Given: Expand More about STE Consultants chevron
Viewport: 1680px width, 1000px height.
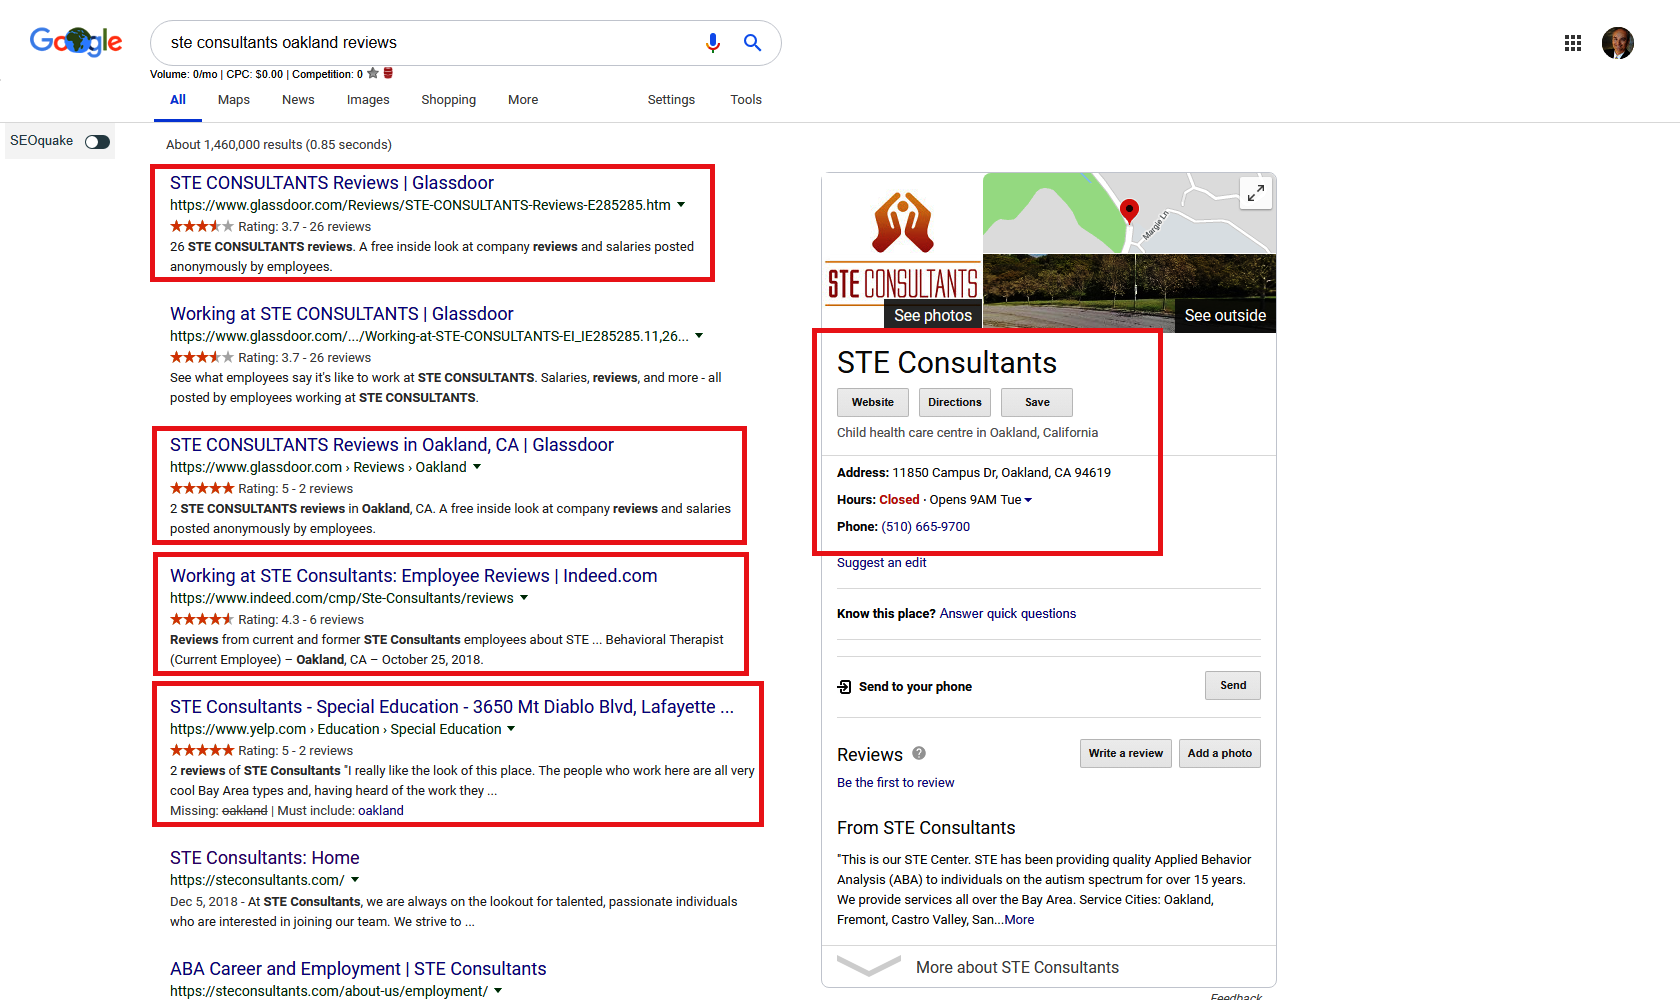Looking at the screenshot, I should coord(868,966).
